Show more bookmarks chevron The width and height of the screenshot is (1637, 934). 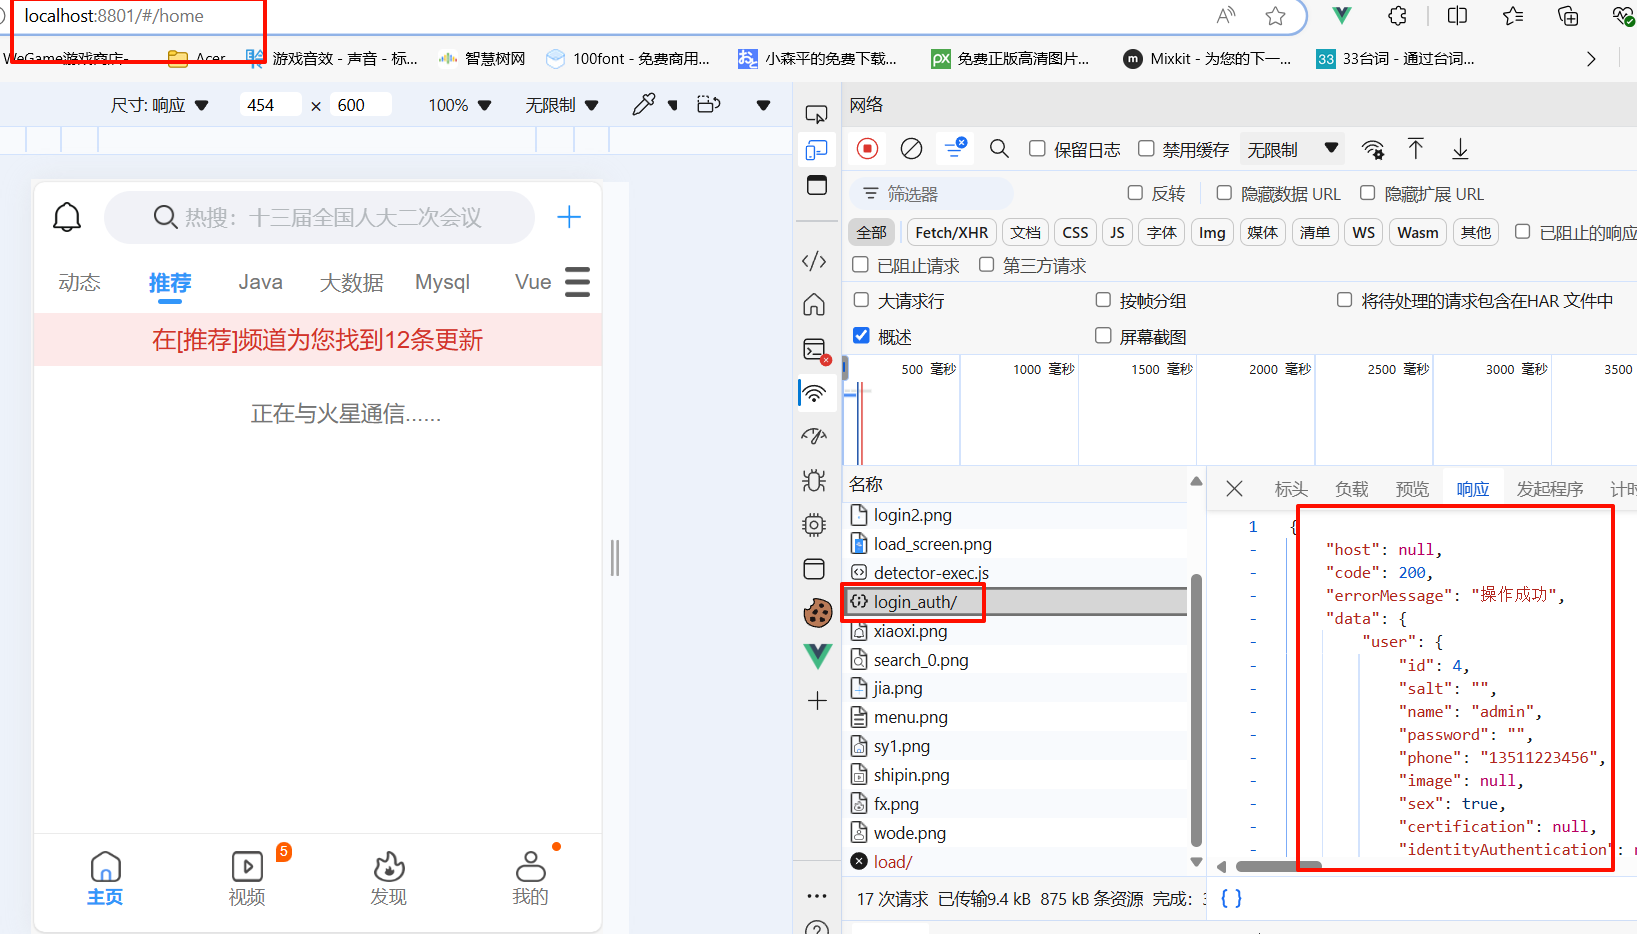[1591, 59]
